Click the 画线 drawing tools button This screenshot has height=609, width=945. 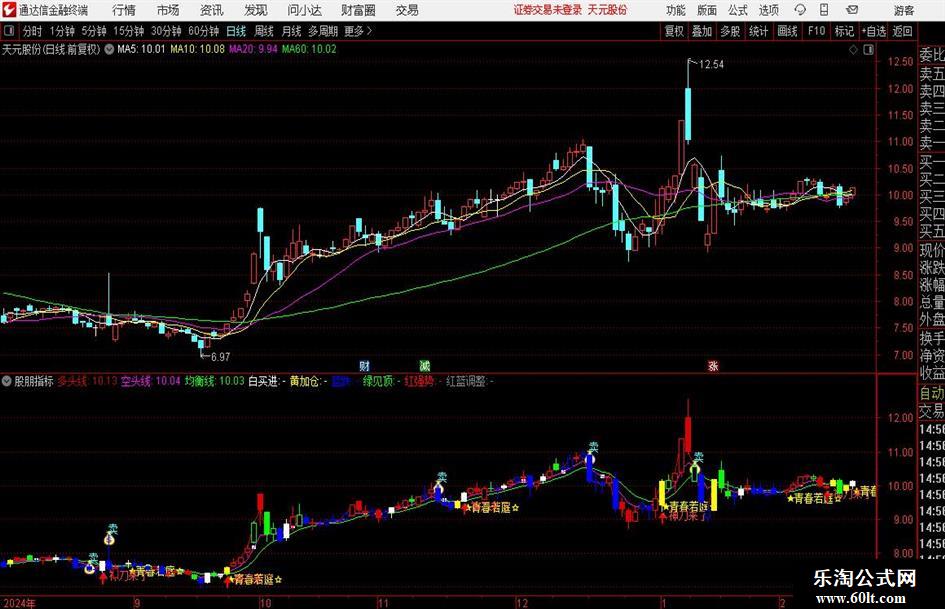point(787,31)
